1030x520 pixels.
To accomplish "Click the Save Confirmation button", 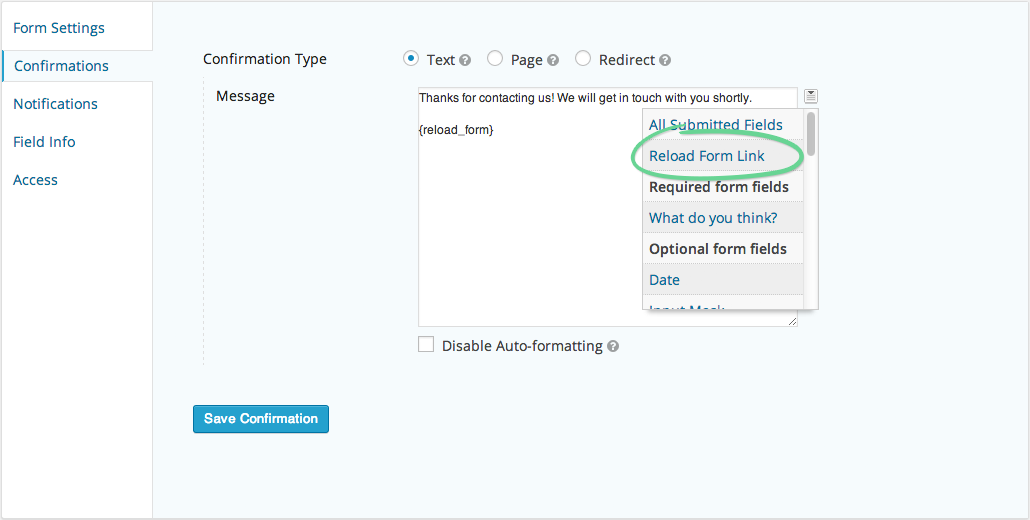I will [261, 419].
